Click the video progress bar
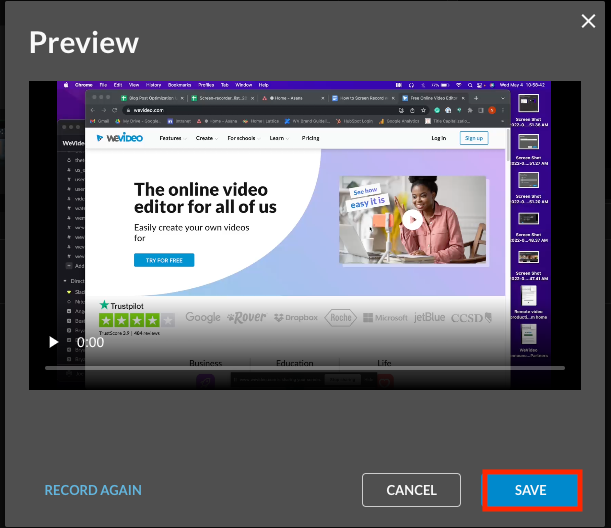611x528 pixels. (x=305, y=368)
